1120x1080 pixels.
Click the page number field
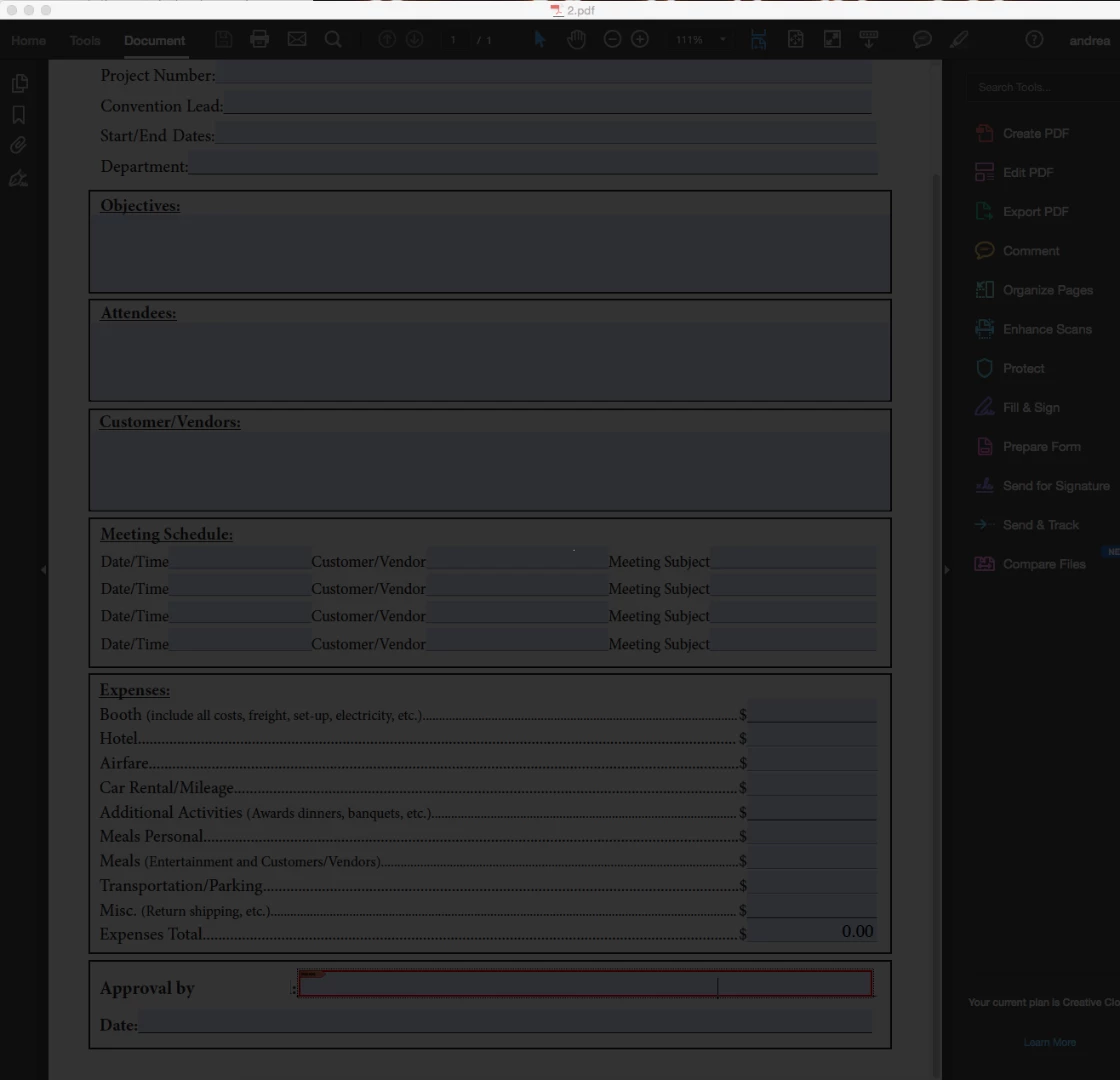[x=453, y=40]
